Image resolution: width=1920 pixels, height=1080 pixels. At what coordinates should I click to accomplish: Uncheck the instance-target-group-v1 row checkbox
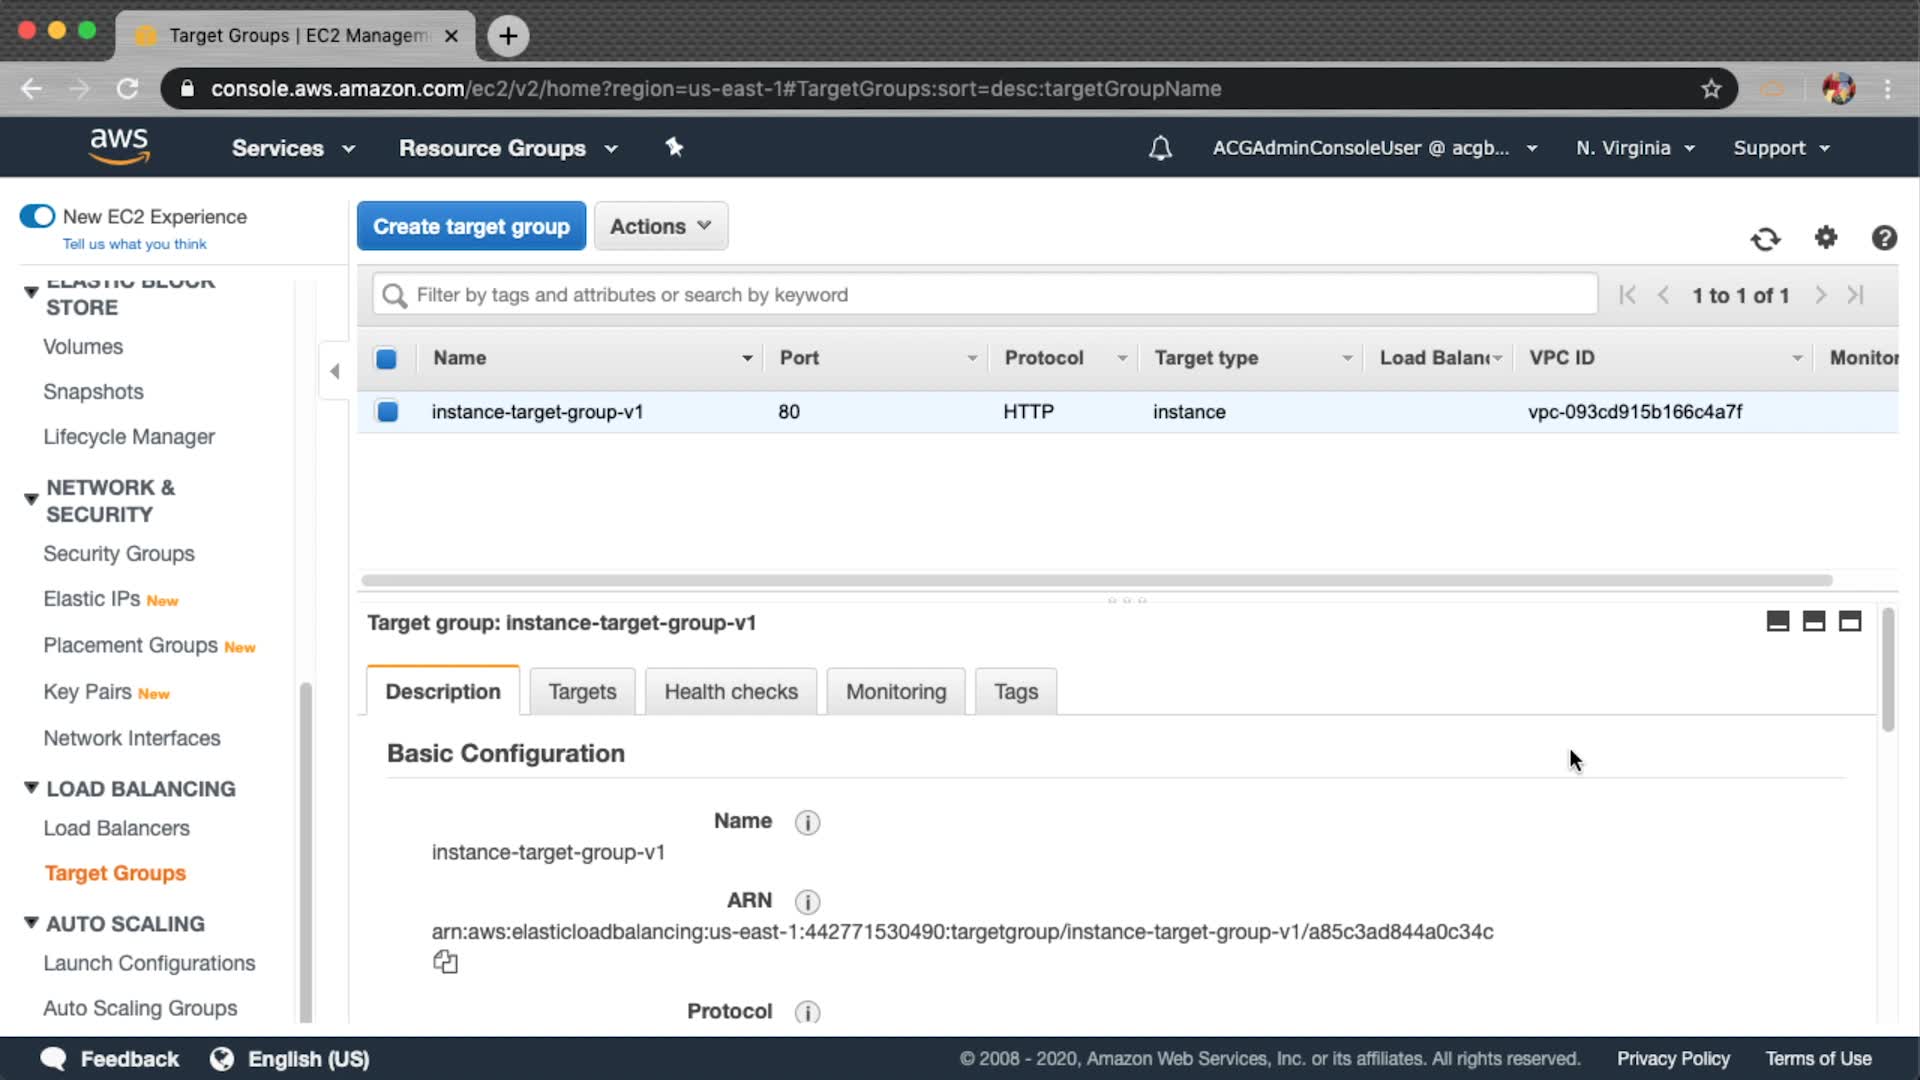coord(387,411)
